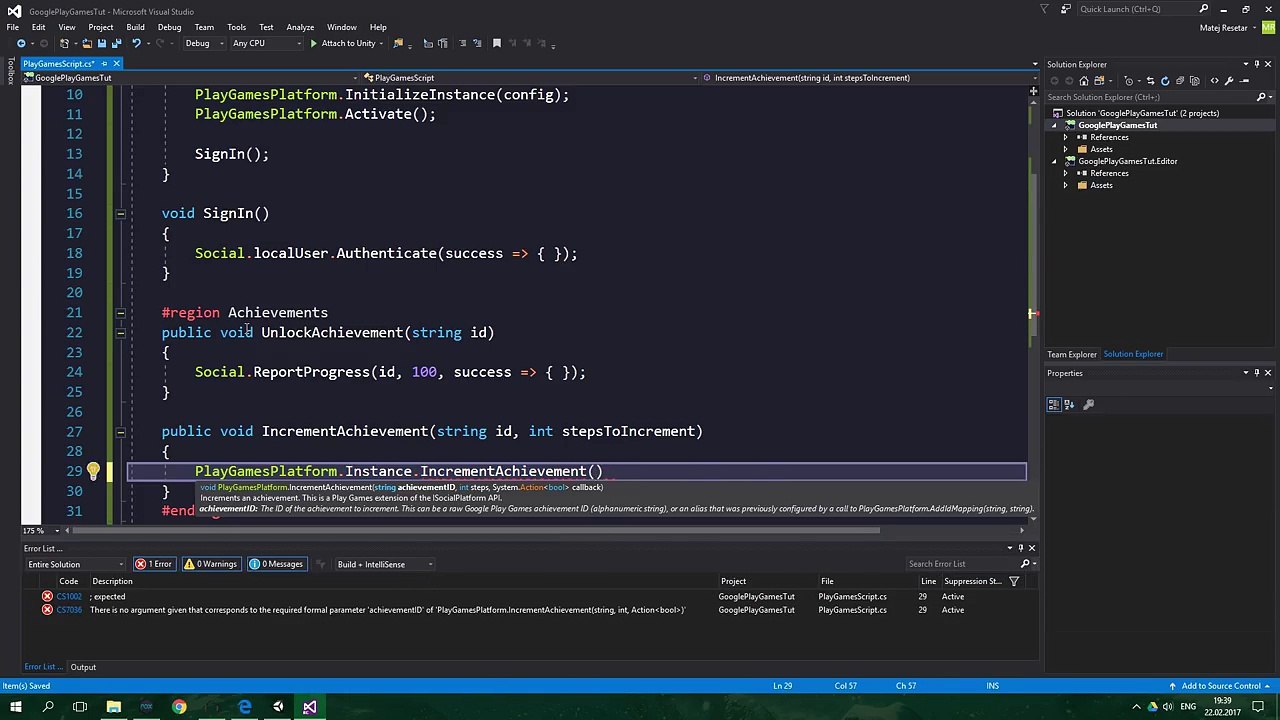Refresh the Solution Explorer

tap(1165, 81)
